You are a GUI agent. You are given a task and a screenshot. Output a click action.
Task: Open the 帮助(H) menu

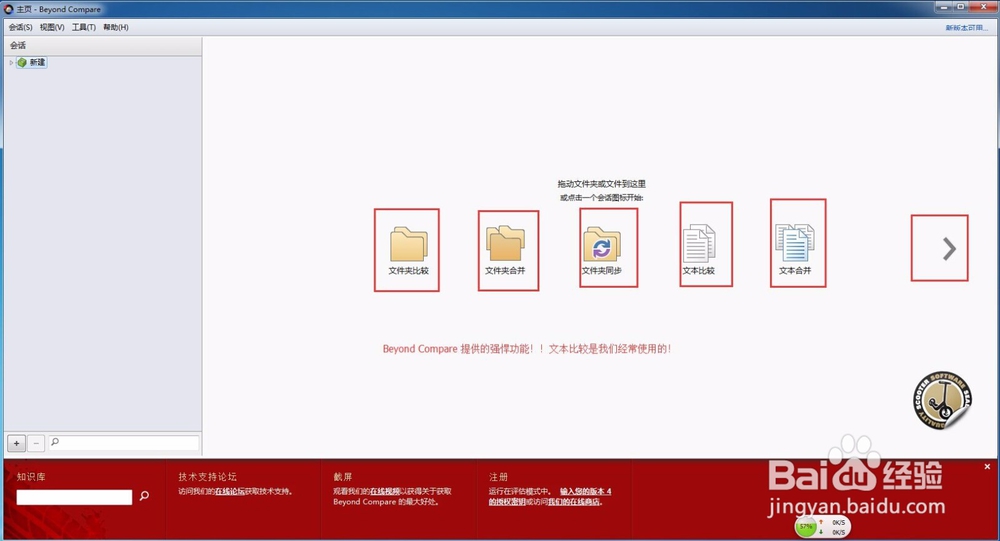coord(115,27)
